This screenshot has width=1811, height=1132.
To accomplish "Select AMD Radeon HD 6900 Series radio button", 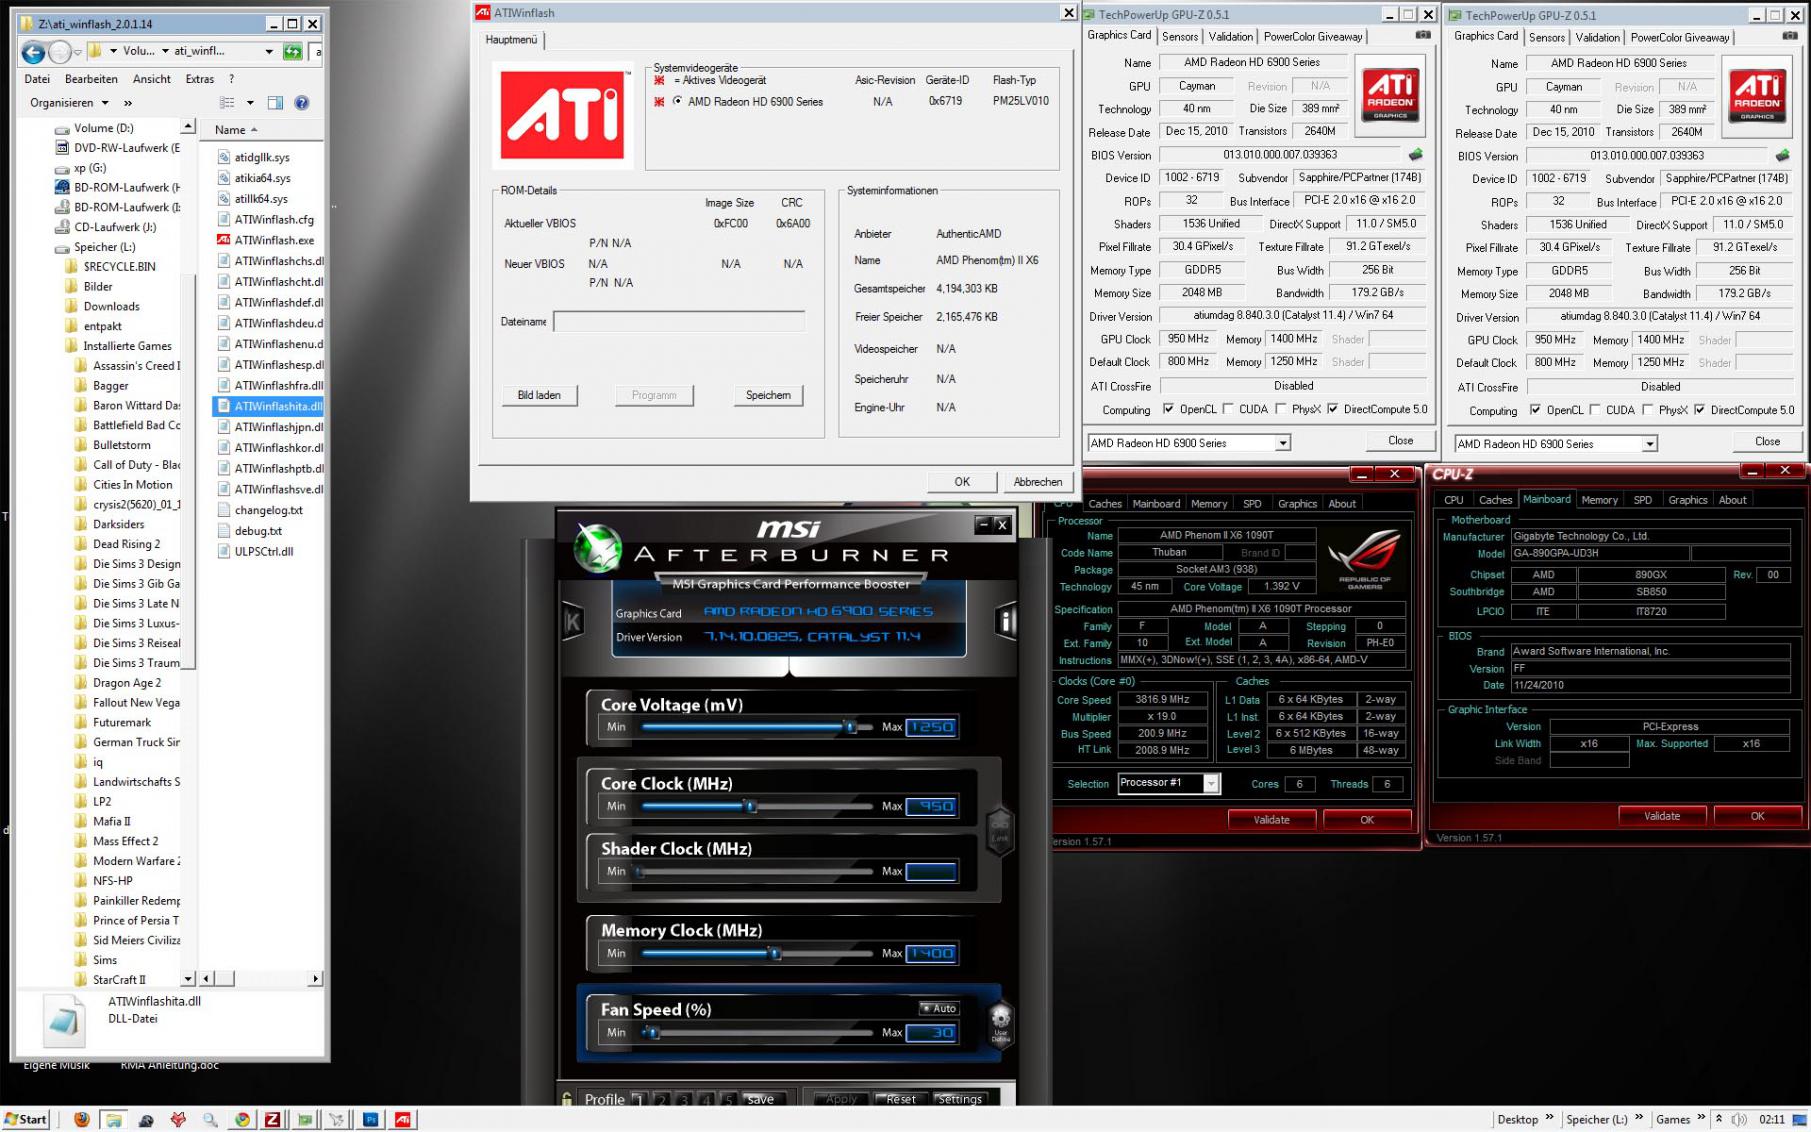I will coord(678,101).
